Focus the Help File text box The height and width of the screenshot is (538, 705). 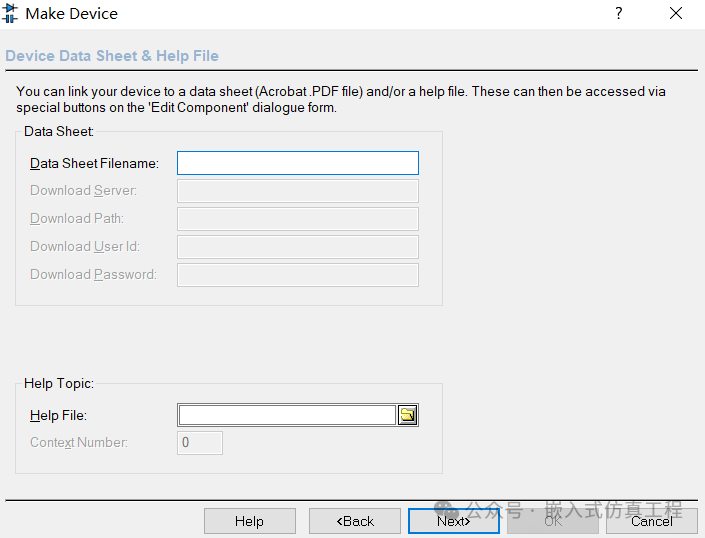pos(287,415)
